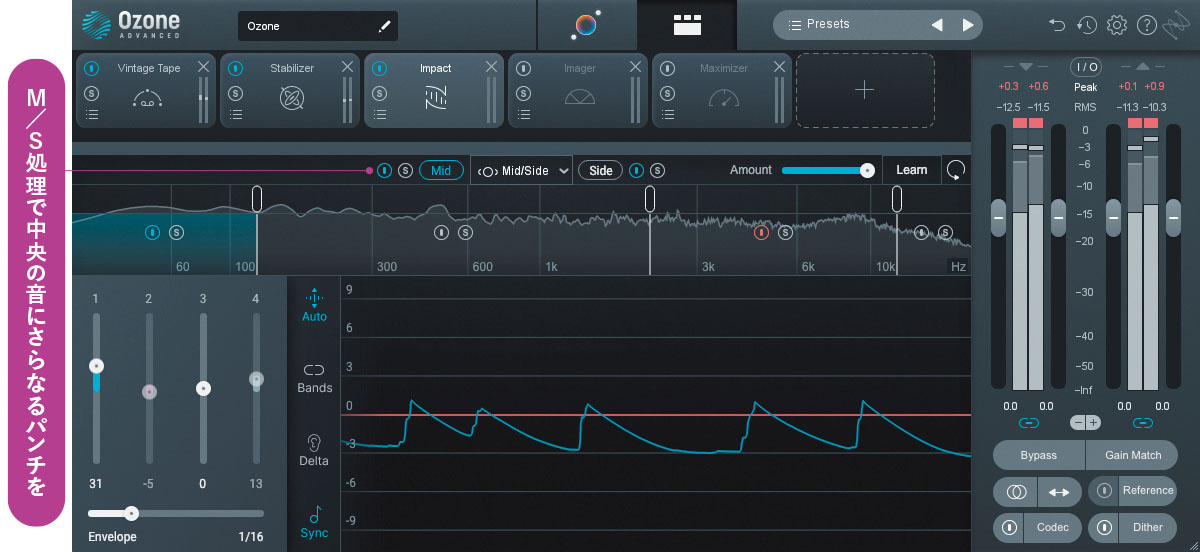Click the Ozone preset name field

[318, 26]
